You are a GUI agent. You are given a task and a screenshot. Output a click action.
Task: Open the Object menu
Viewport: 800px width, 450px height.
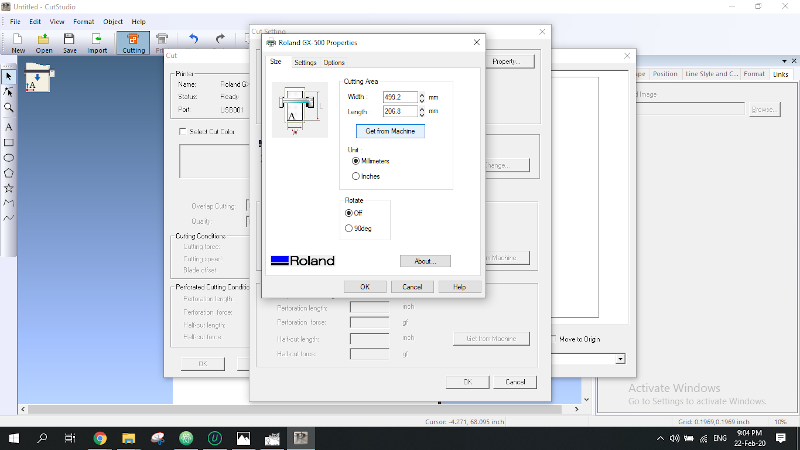tap(113, 22)
